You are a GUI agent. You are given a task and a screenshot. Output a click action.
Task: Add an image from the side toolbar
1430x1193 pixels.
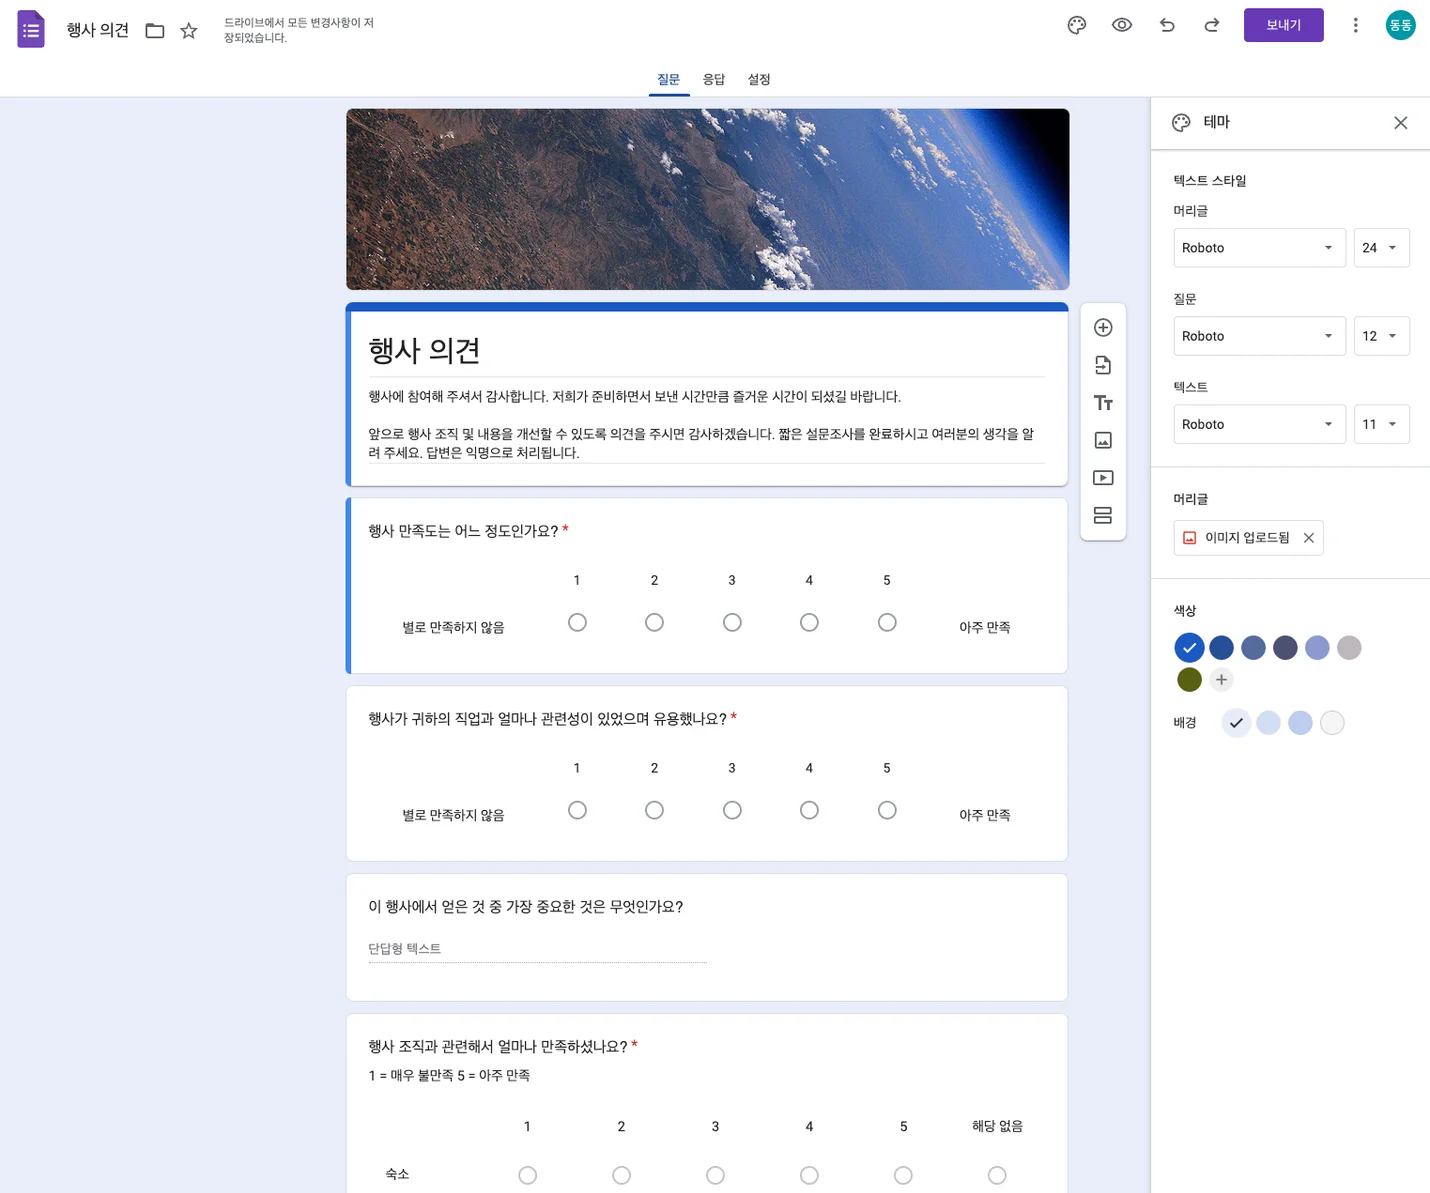point(1103,440)
